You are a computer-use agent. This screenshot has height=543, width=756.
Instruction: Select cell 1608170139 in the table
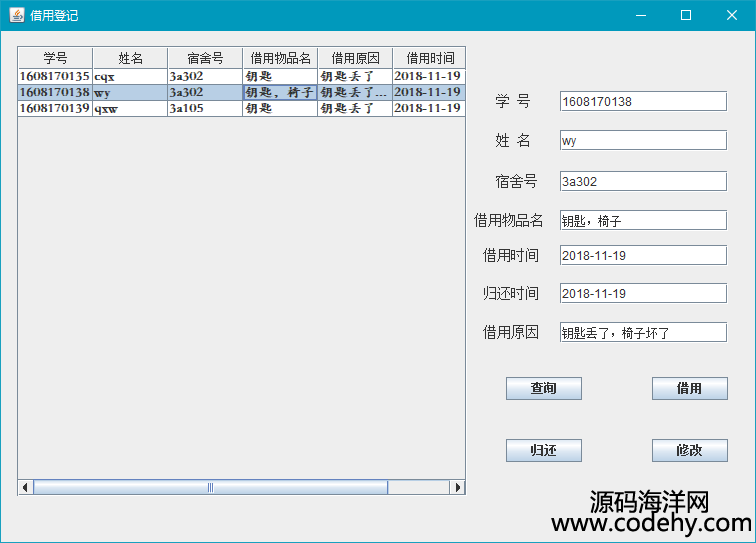click(55, 108)
